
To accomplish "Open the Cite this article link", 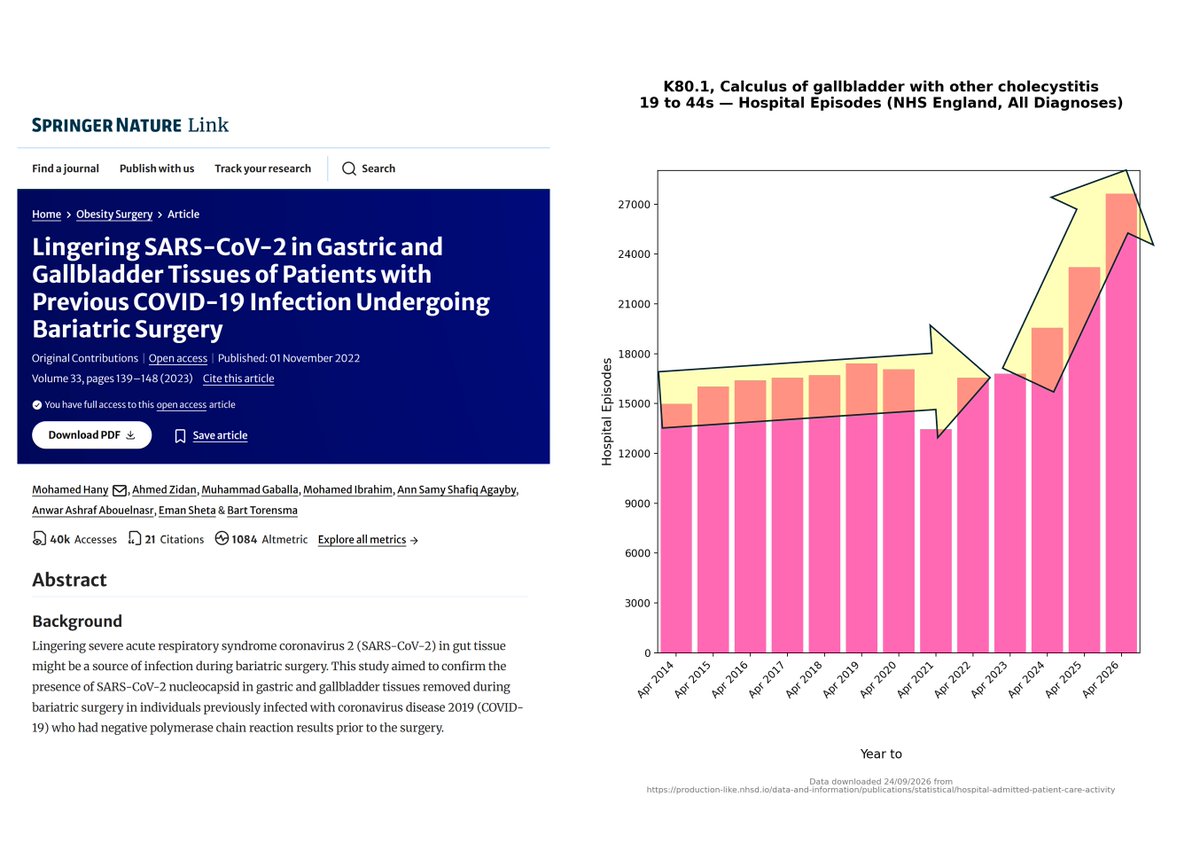I will [238, 379].
